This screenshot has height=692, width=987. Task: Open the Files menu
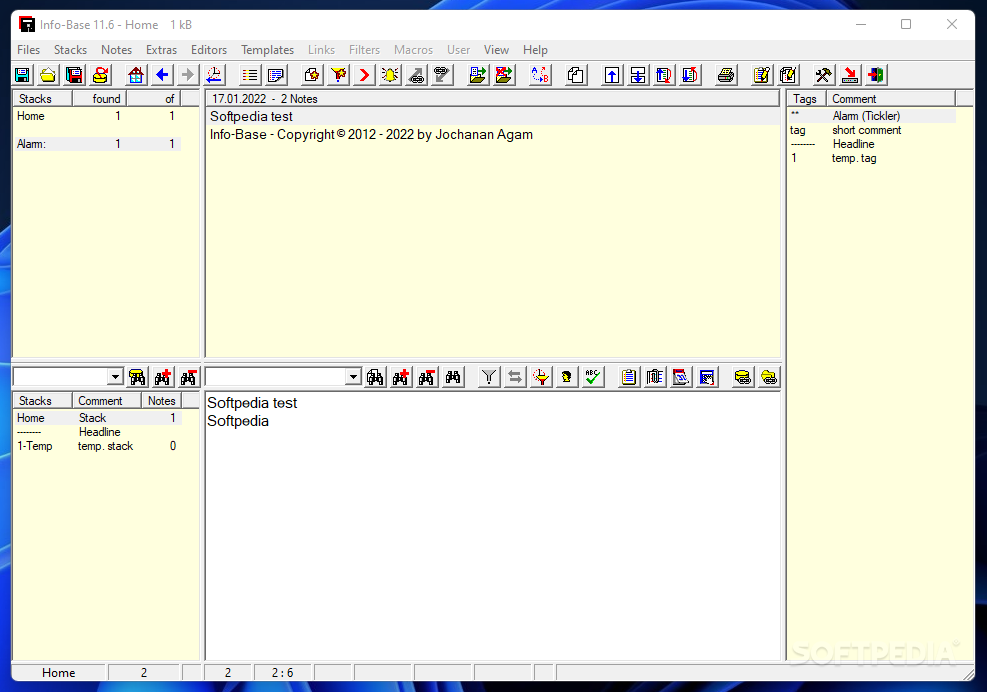[x=28, y=50]
